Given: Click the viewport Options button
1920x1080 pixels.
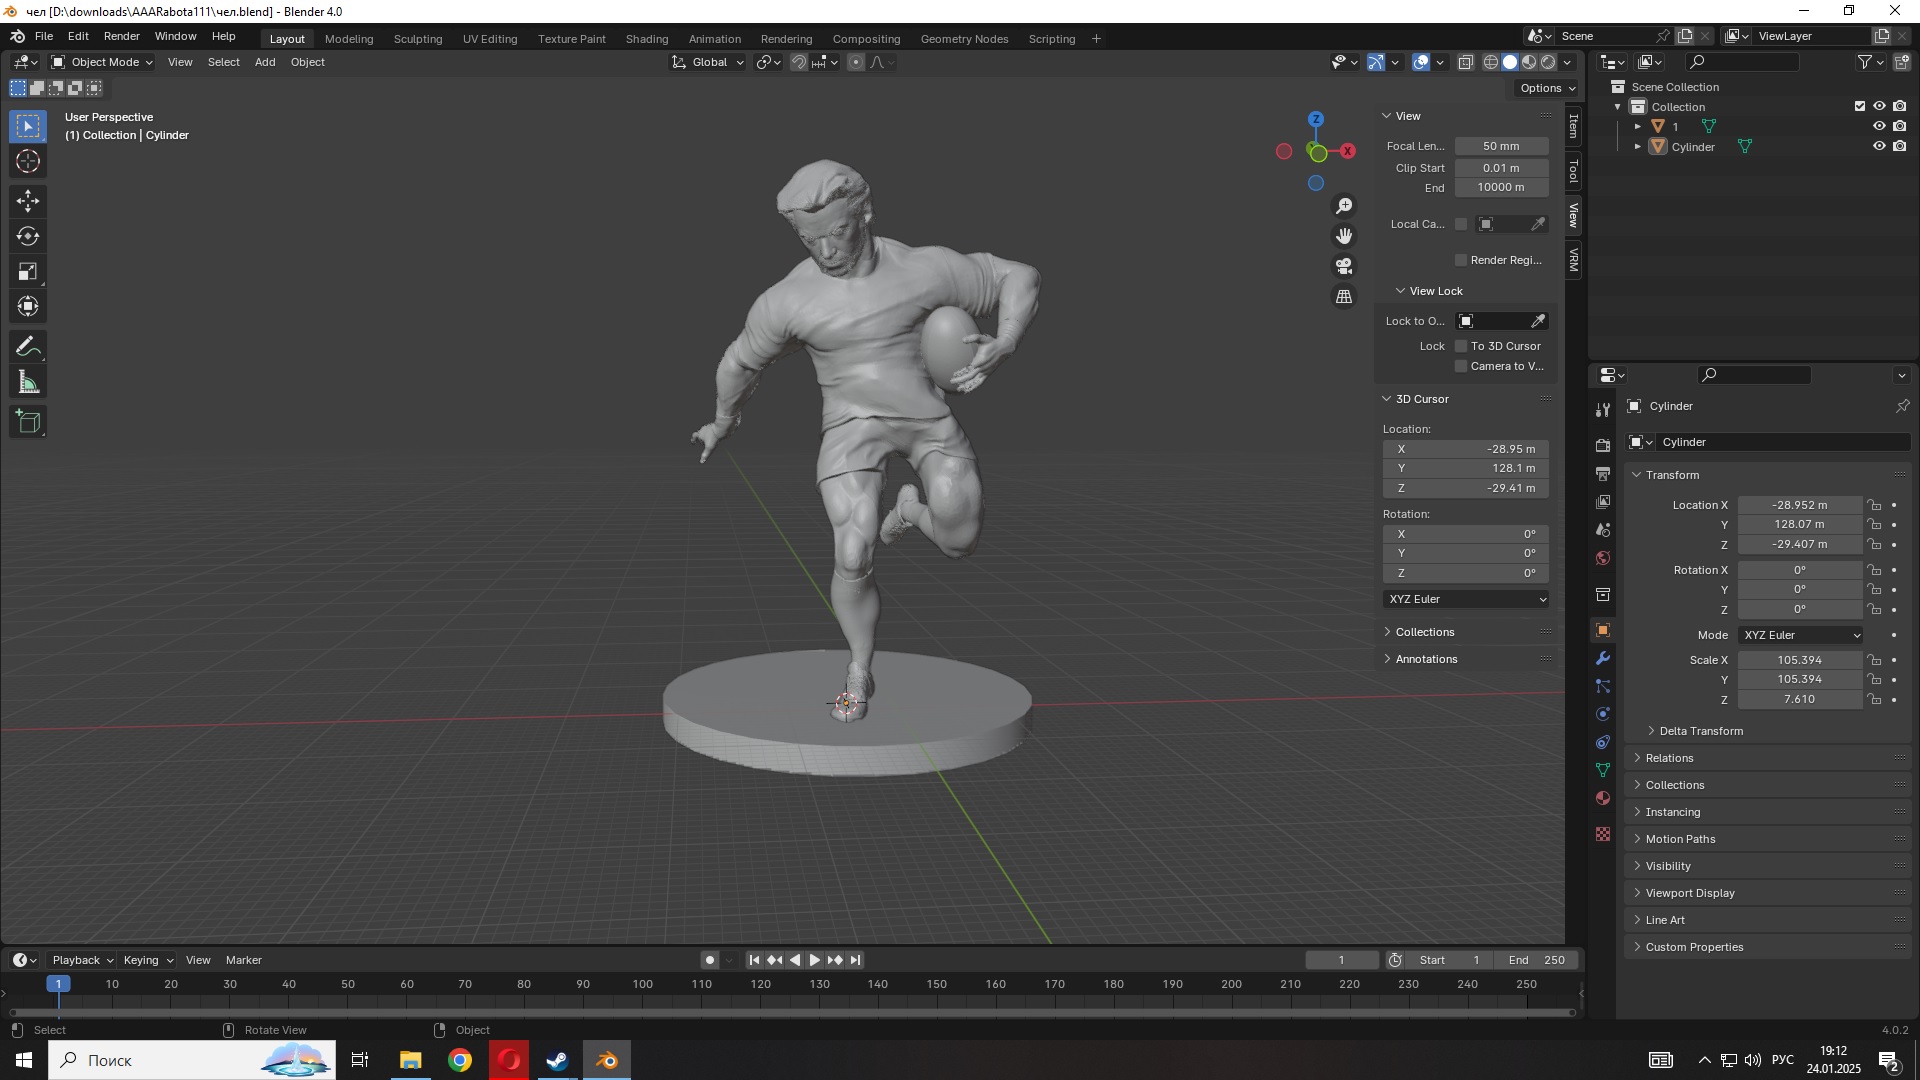Looking at the screenshot, I should pos(1546,88).
